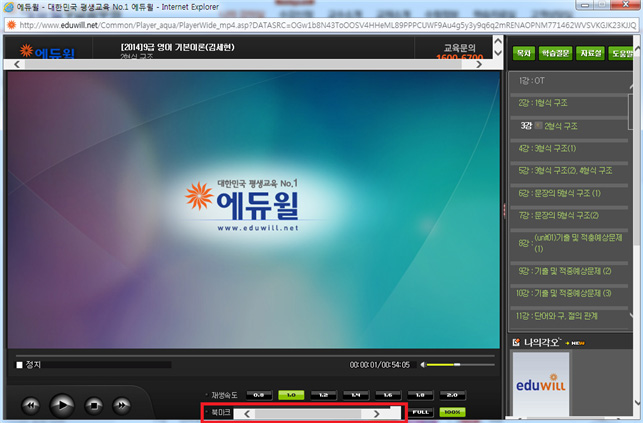The height and width of the screenshot is (423, 643).
Task: Set playback speed to 0.8
Action: pyautogui.click(x=258, y=395)
